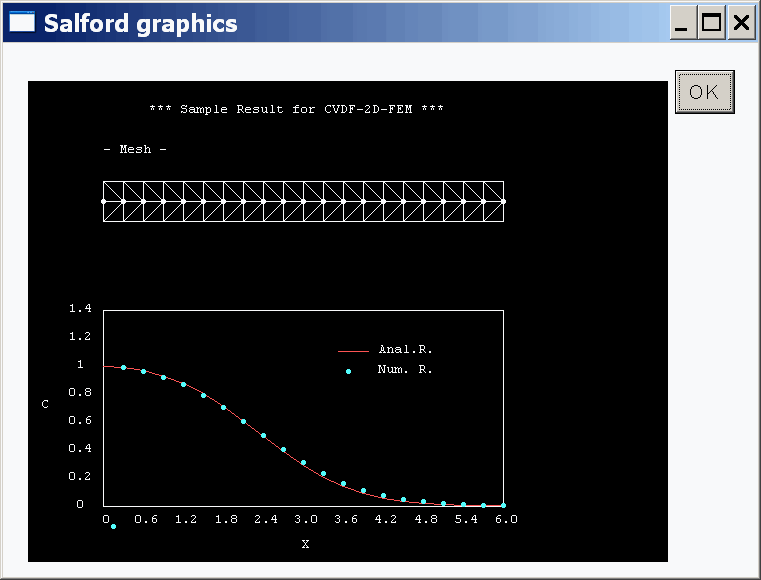Click the x-axis value 1.2
The height and width of the screenshot is (580, 761).
point(186,519)
